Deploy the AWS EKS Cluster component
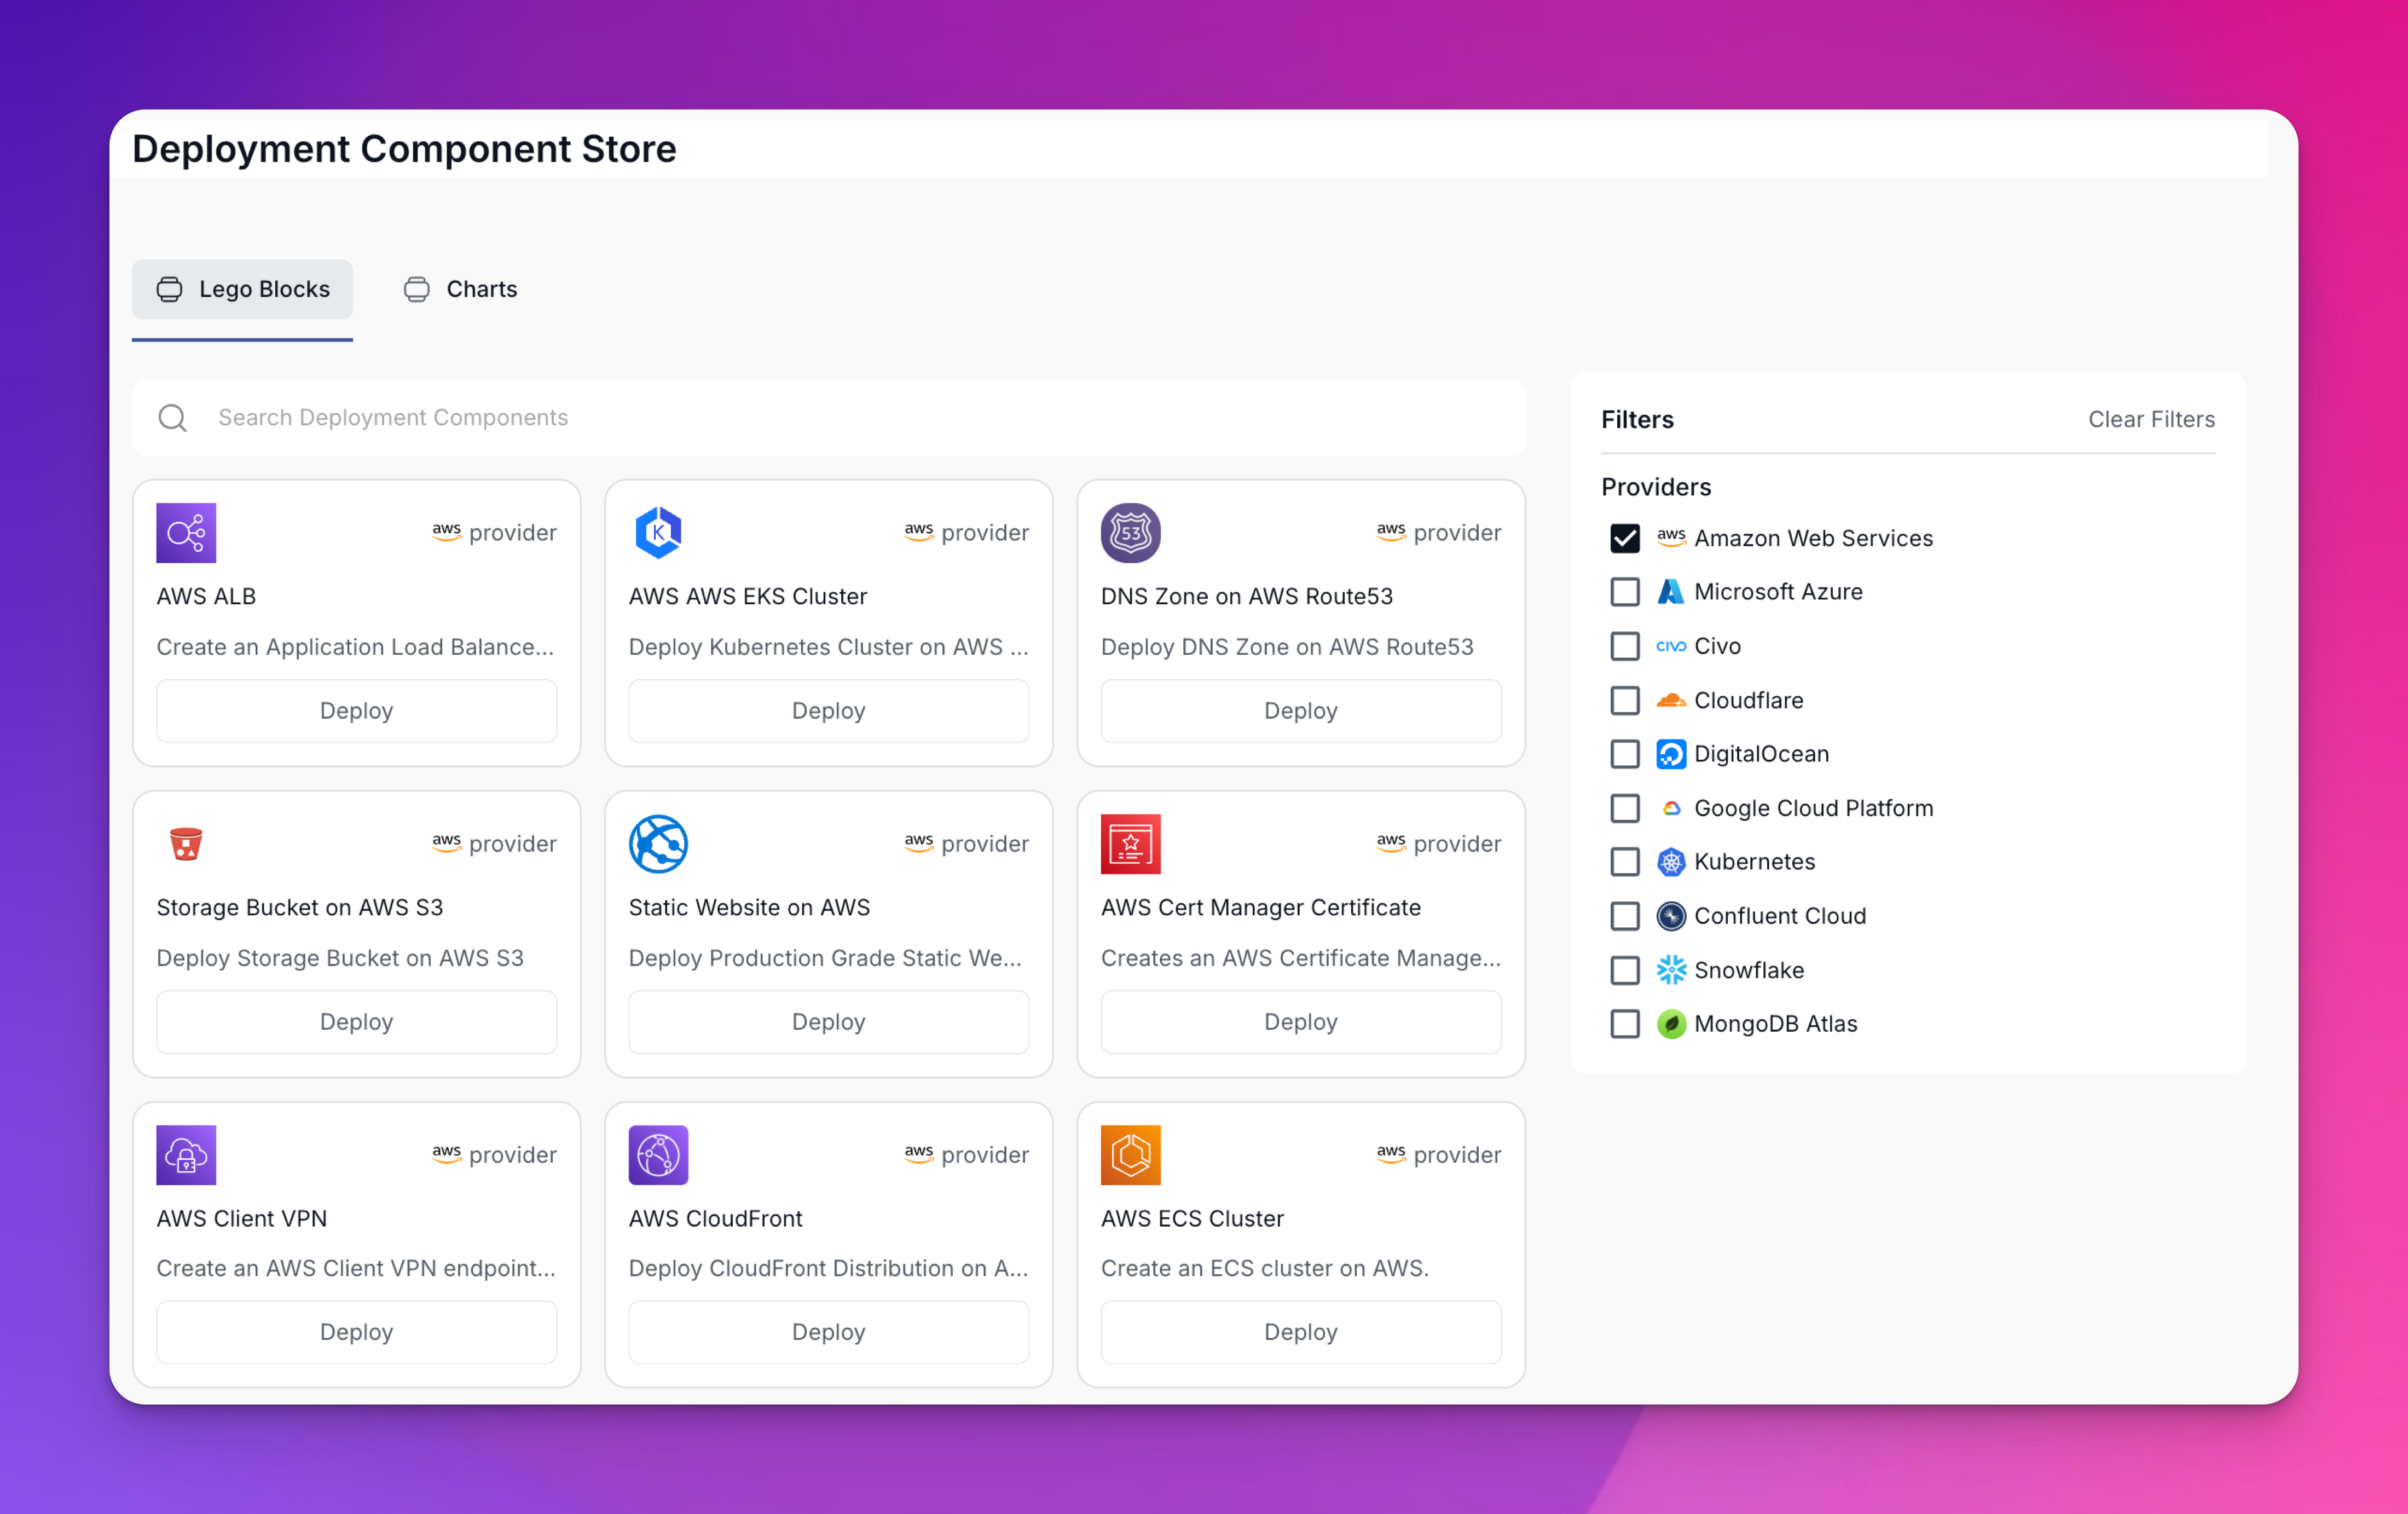 [x=828, y=711]
